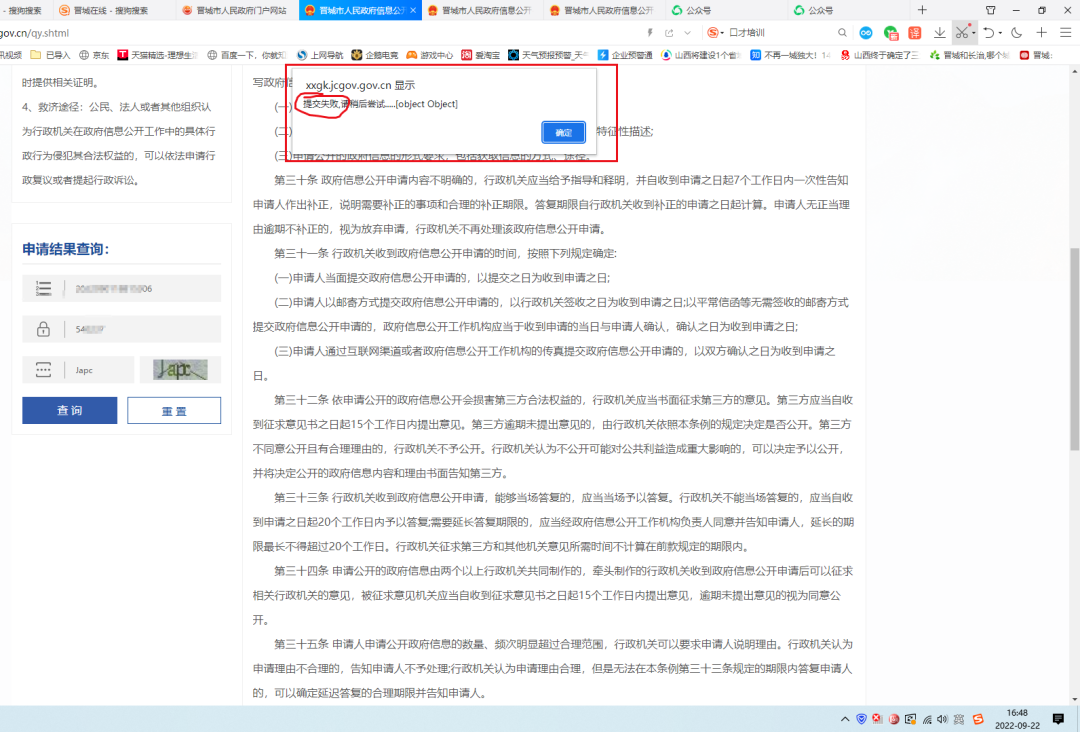
Task: Close the active 晋城市人民政府信息公开 tab
Action: (413, 10)
